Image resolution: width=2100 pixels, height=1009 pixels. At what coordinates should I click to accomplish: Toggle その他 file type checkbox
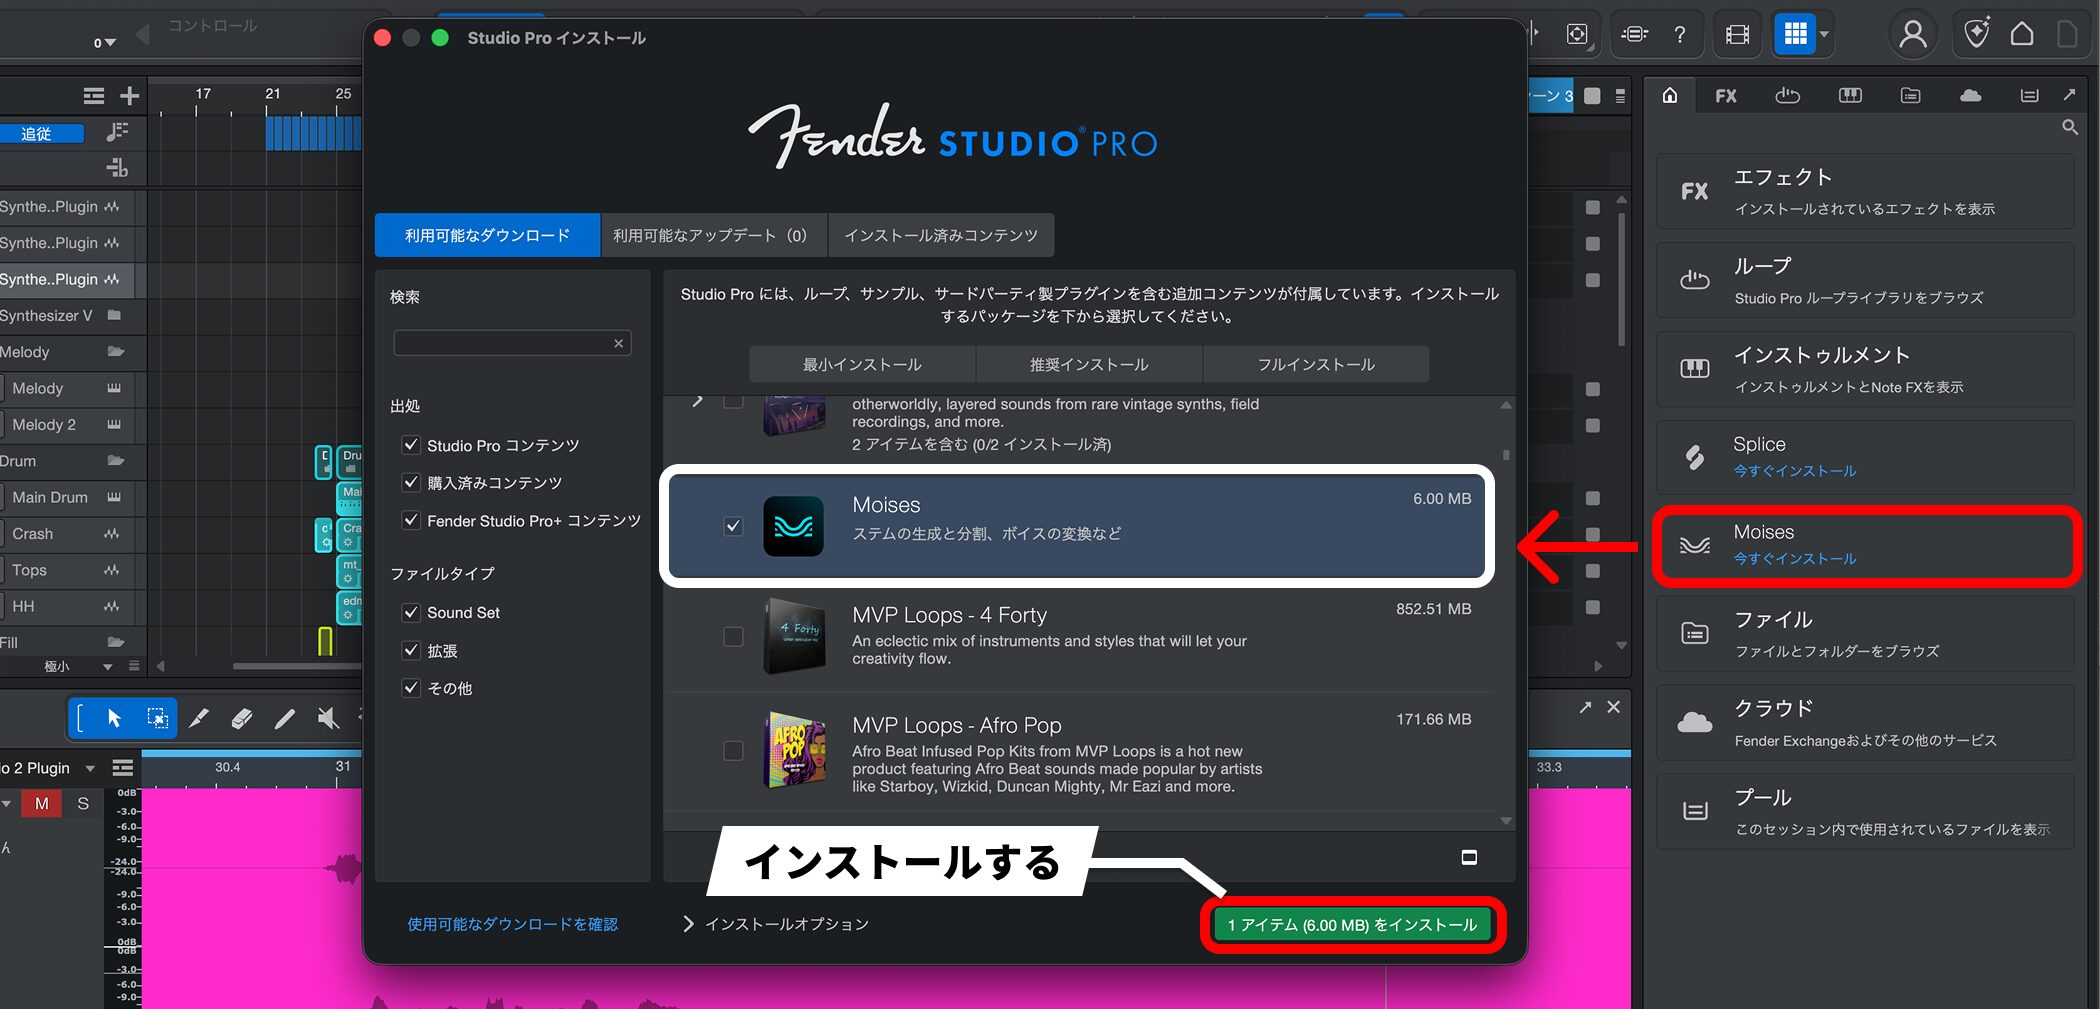click(410, 688)
